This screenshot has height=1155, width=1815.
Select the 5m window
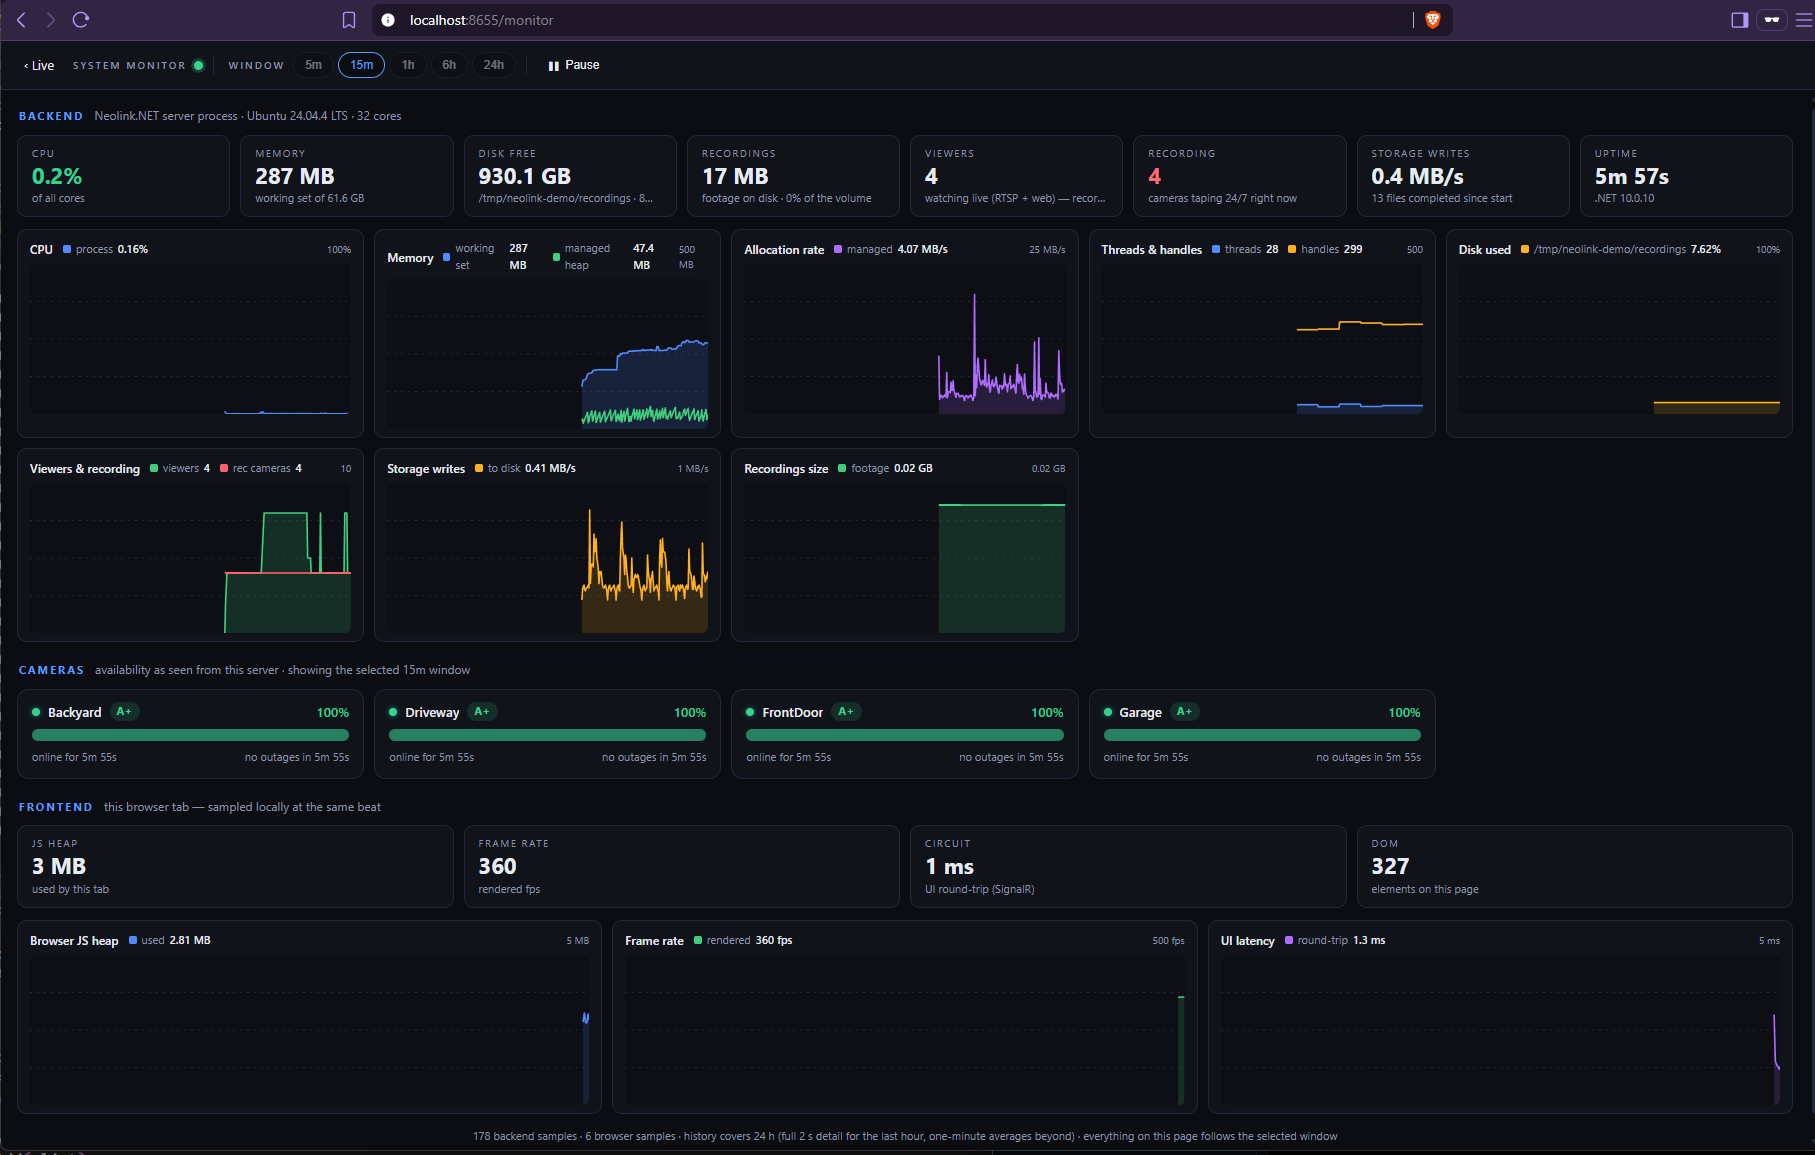pos(314,65)
